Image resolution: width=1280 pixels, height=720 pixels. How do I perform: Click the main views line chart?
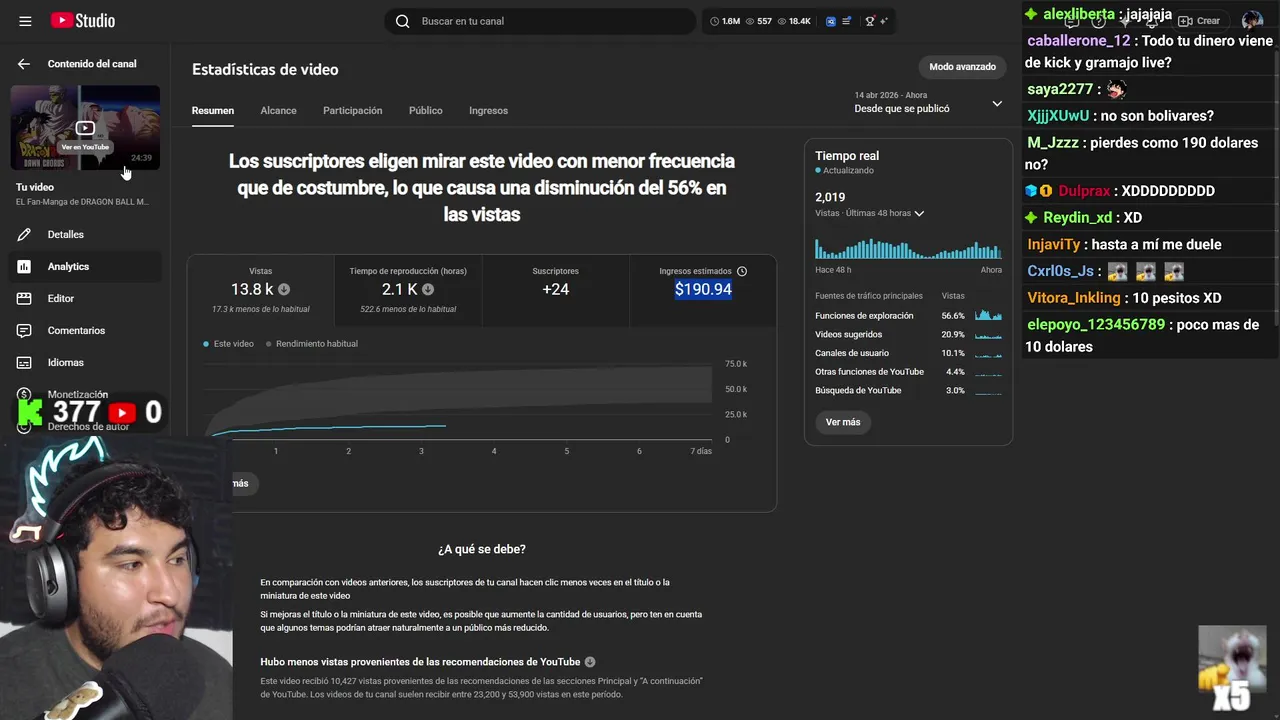click(x=460, y=400)
